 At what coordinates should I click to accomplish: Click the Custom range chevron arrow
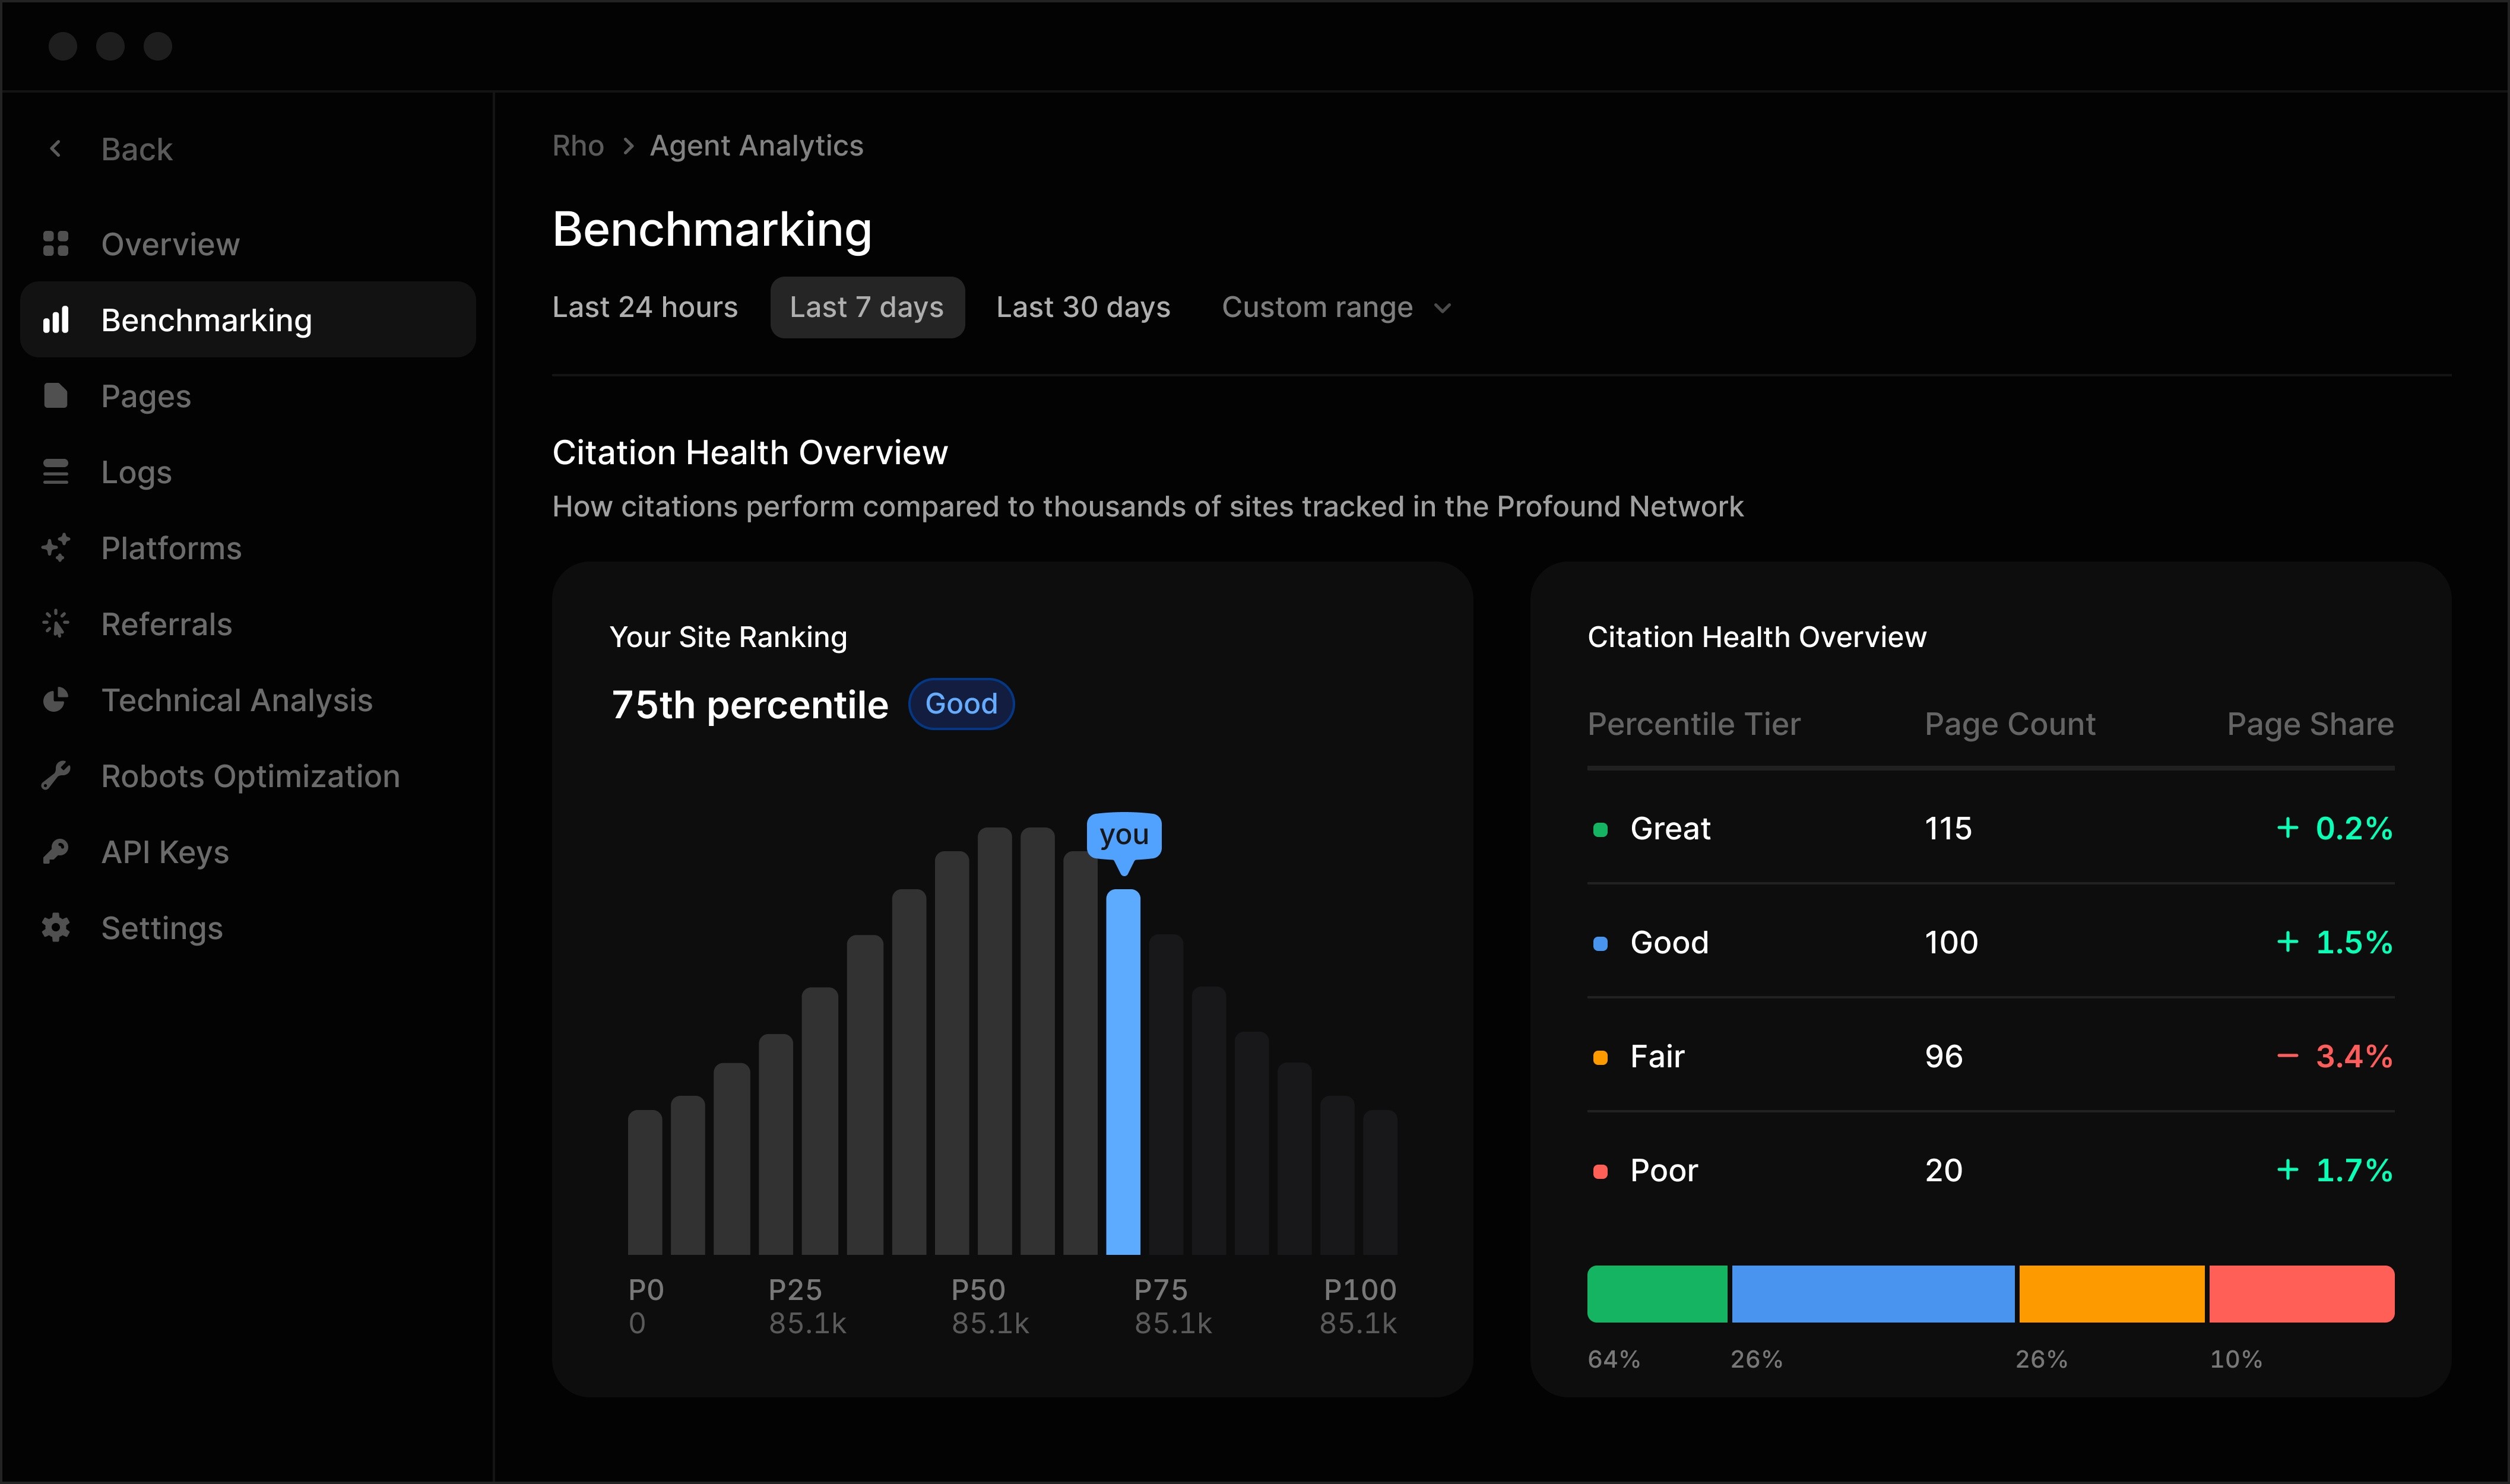[x=1442, y=308]
